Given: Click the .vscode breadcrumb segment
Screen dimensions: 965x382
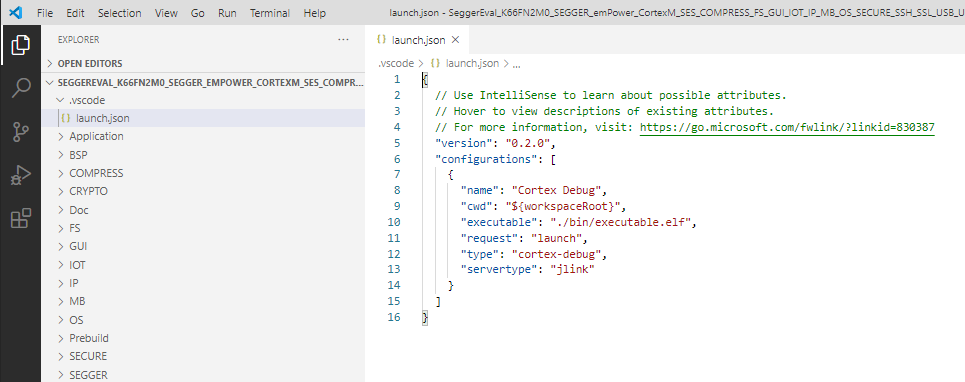Looking at the screenshot, I should (x=395, y=63).
